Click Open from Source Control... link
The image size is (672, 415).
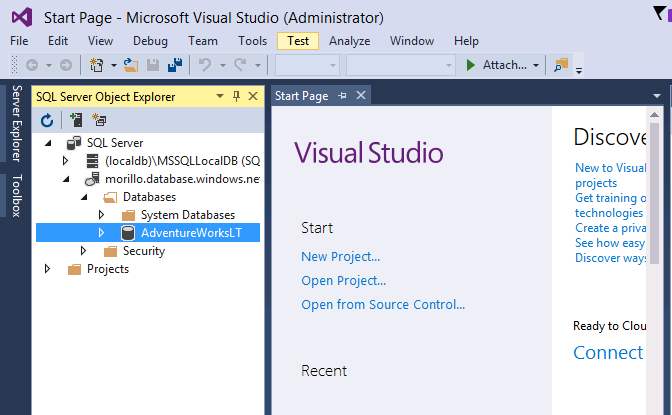[383, 305]
